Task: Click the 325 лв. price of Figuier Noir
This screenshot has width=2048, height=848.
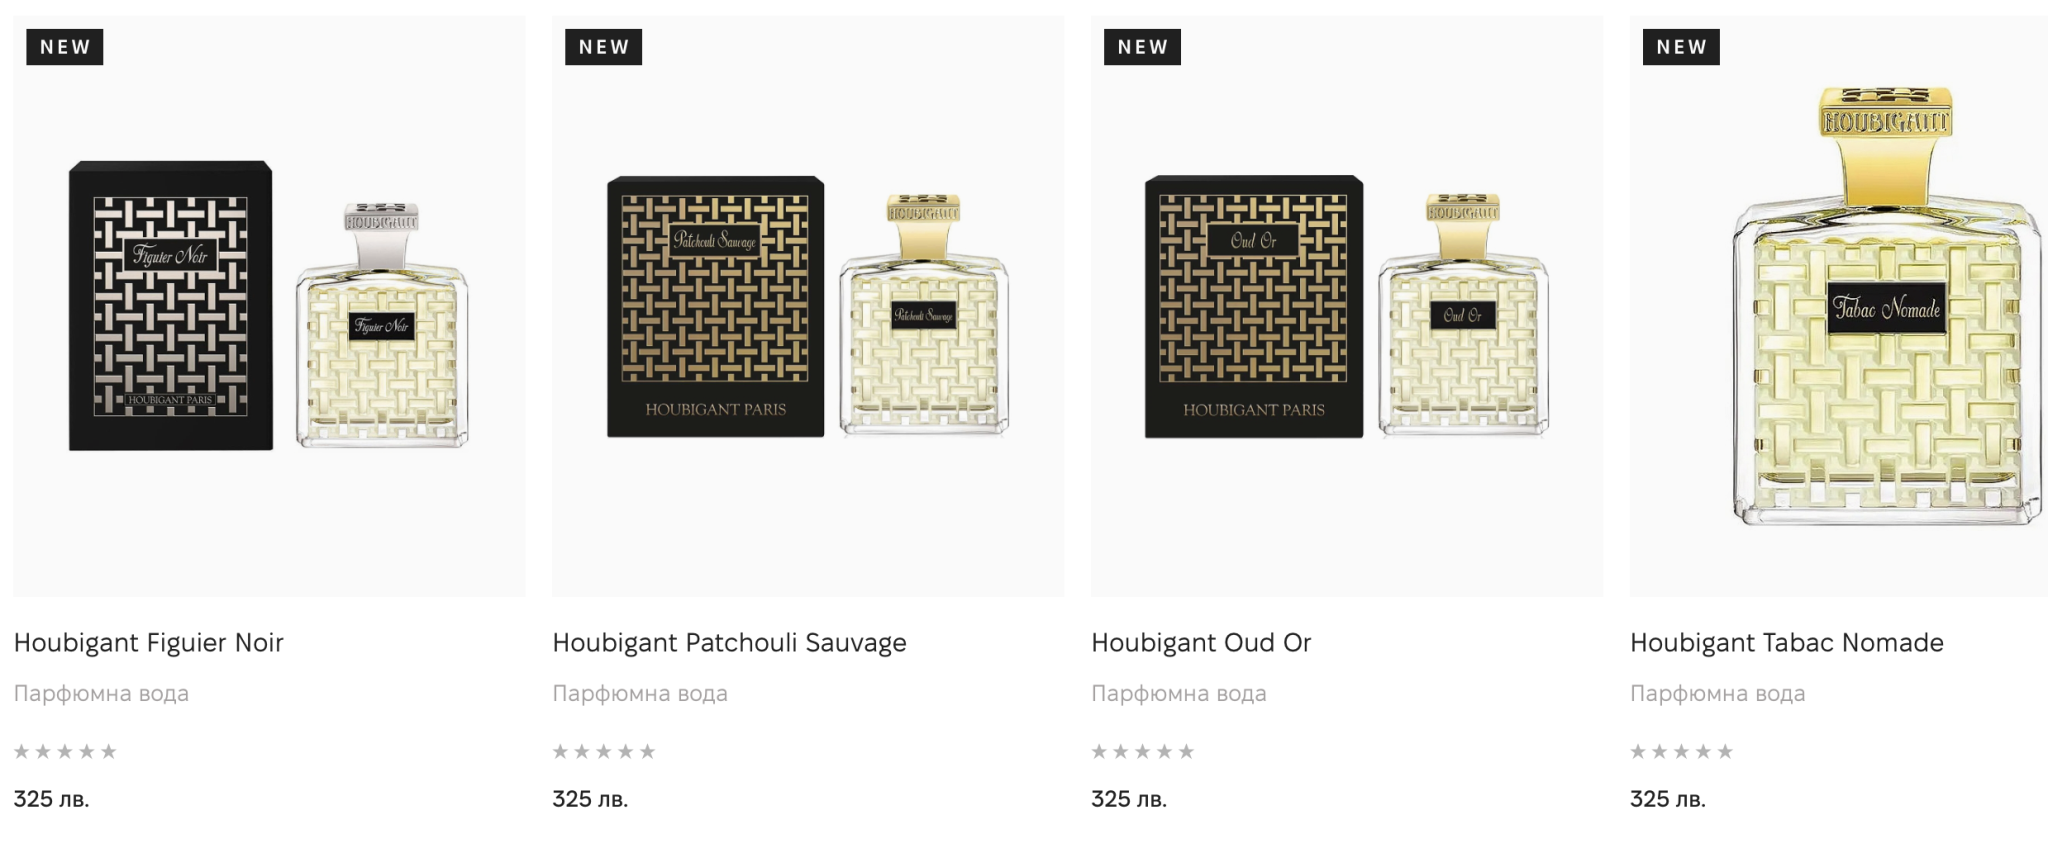Action: 51,799
